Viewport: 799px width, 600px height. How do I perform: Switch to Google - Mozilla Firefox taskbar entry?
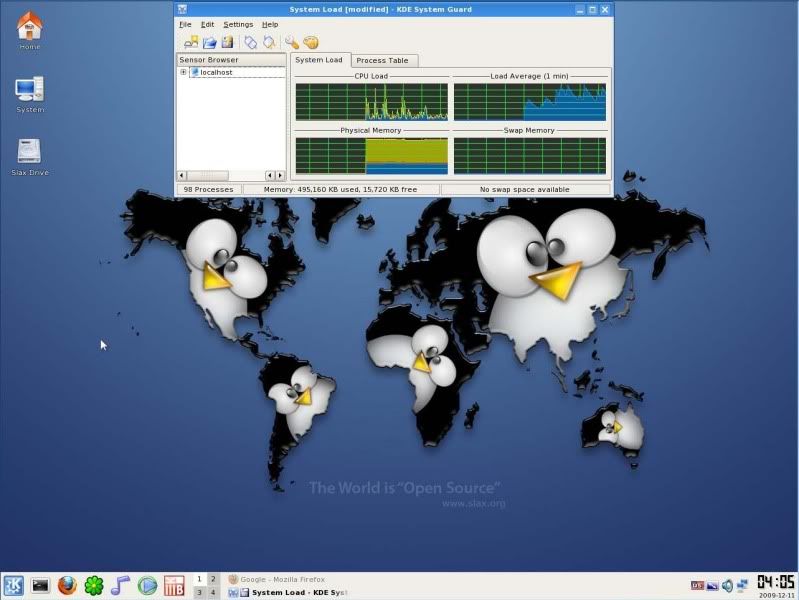(287, 579)
